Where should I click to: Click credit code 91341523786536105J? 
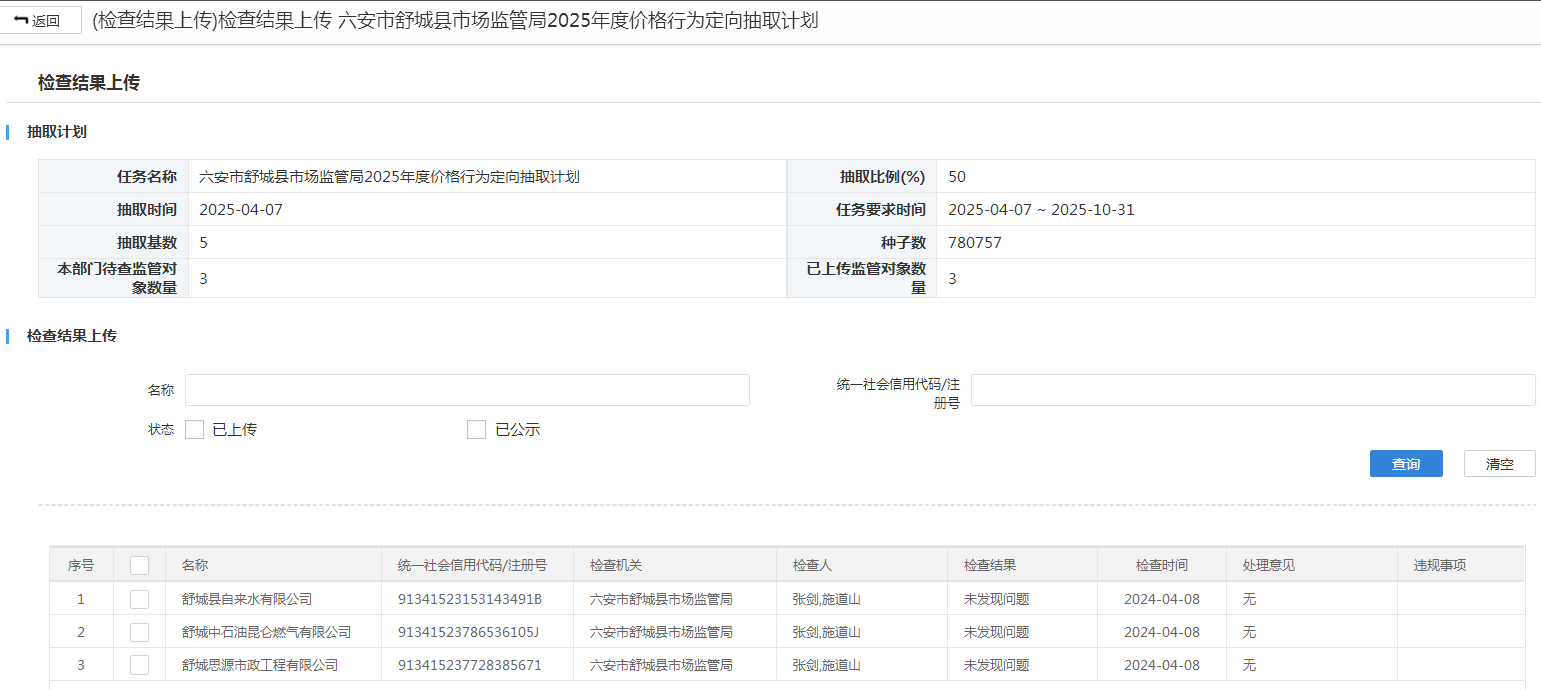468,632
